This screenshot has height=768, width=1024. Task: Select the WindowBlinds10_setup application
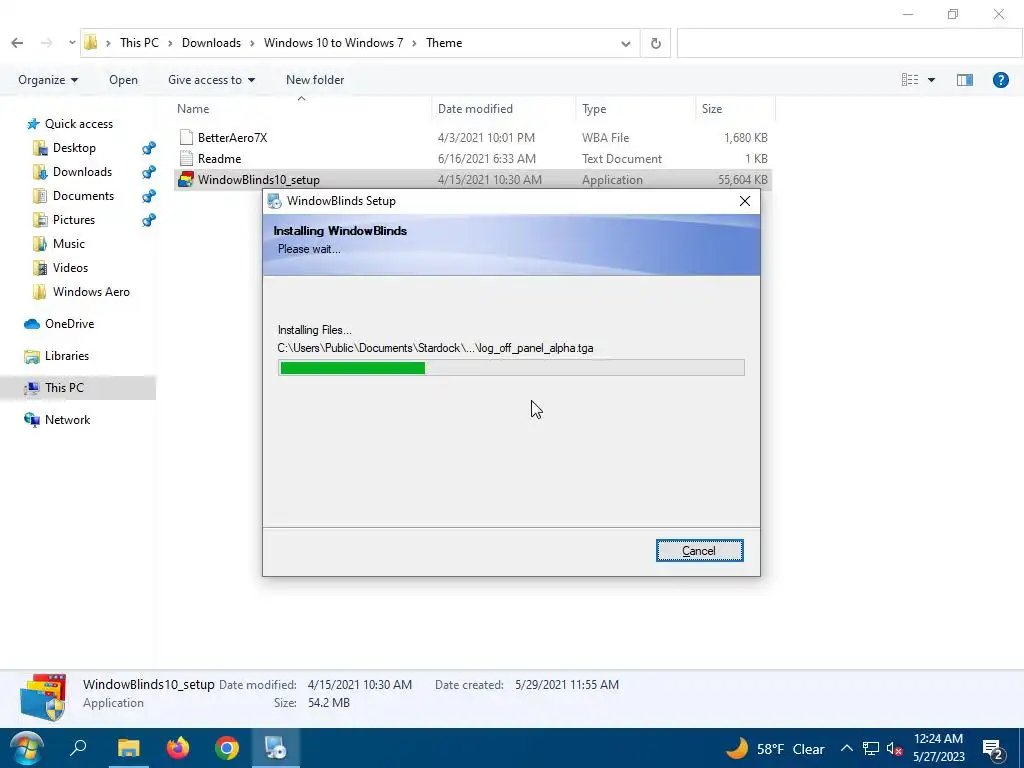473,180
